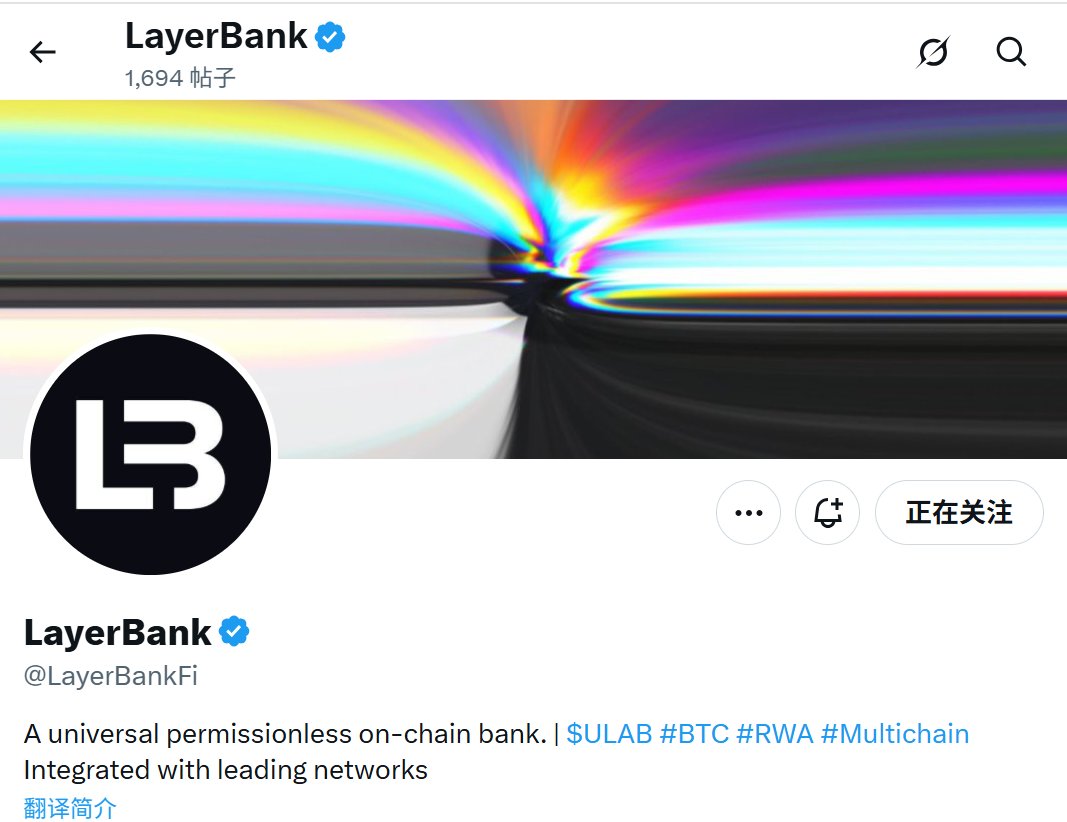Toggle the 正在关注 following button
Image resolution: width=1067 pixels, height=822 pixels.
959,512
